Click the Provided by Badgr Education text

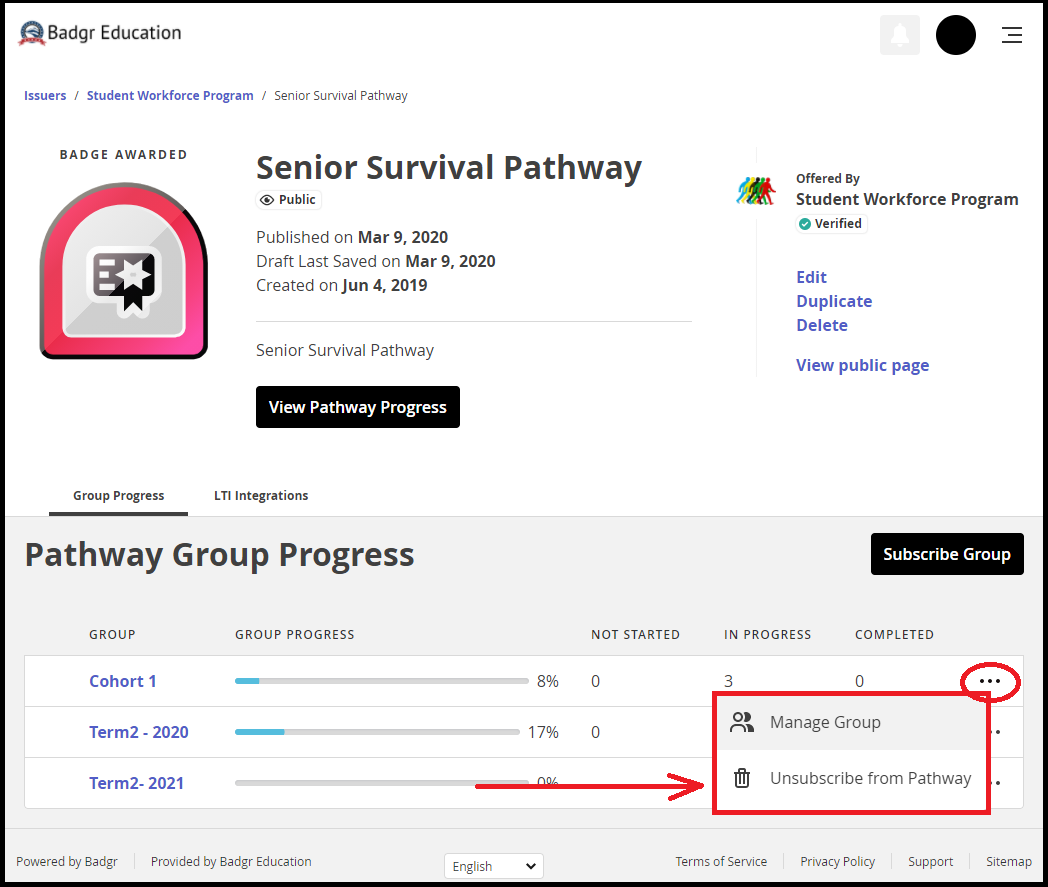[231, 862]
